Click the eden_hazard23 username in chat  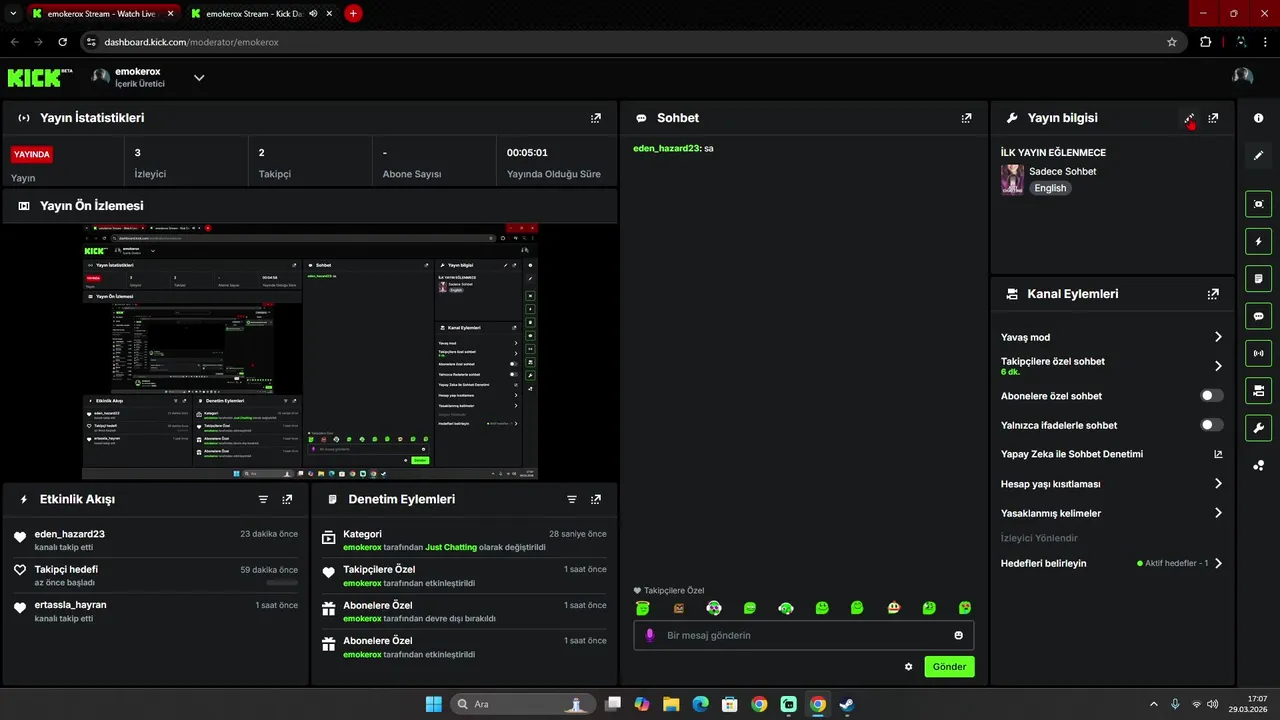[666, 148]
